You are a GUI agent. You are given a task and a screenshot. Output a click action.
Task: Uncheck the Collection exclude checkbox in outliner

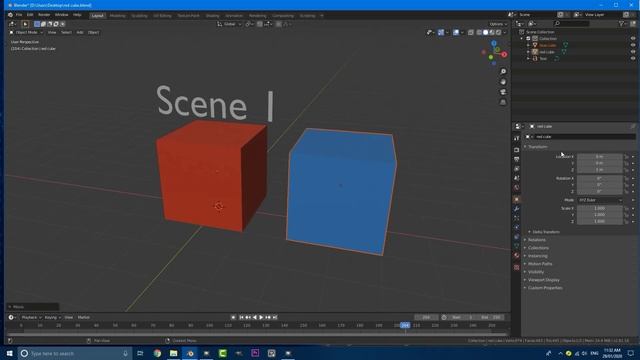pos(528,38)
